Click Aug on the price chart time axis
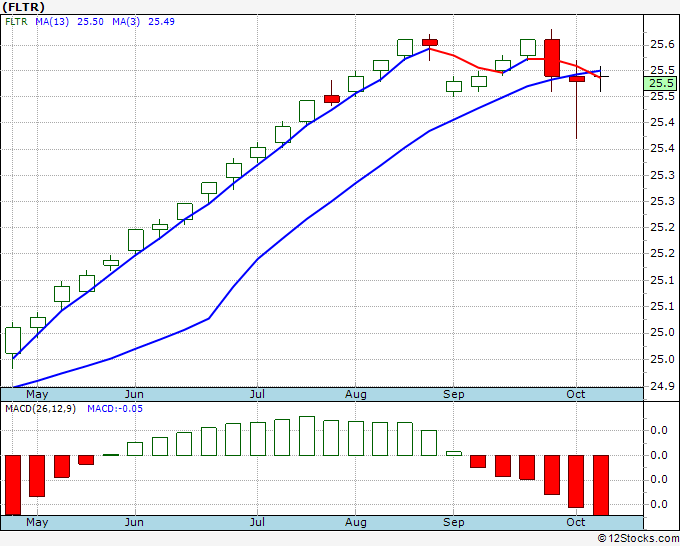The height and width of the screenshot is (546, 680). click(356, 394)
